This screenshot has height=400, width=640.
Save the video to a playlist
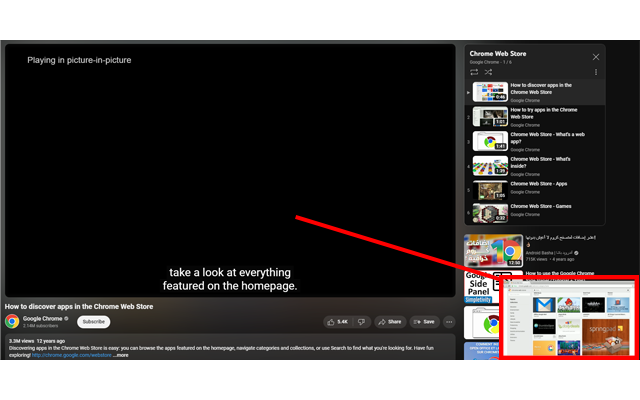[x=424, y=322]
